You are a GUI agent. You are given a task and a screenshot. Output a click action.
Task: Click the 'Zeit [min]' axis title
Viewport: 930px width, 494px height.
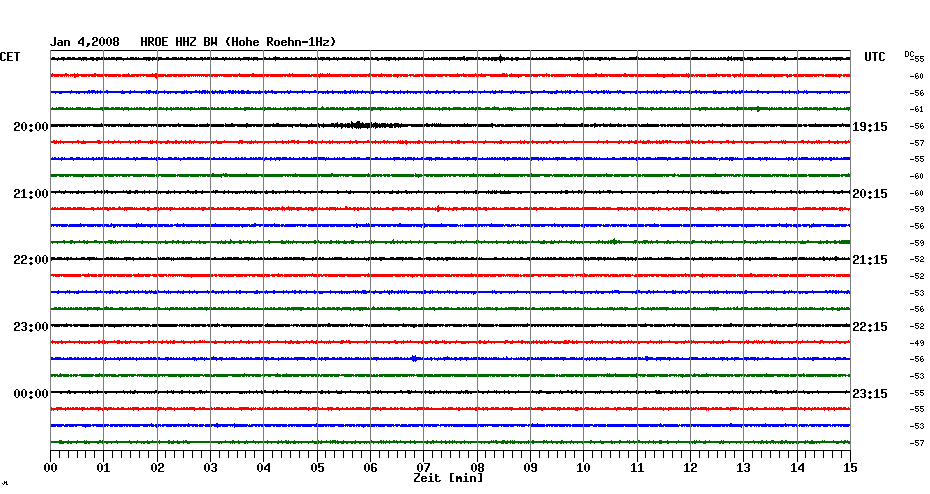pyautogui.click(x=448, y=478)
